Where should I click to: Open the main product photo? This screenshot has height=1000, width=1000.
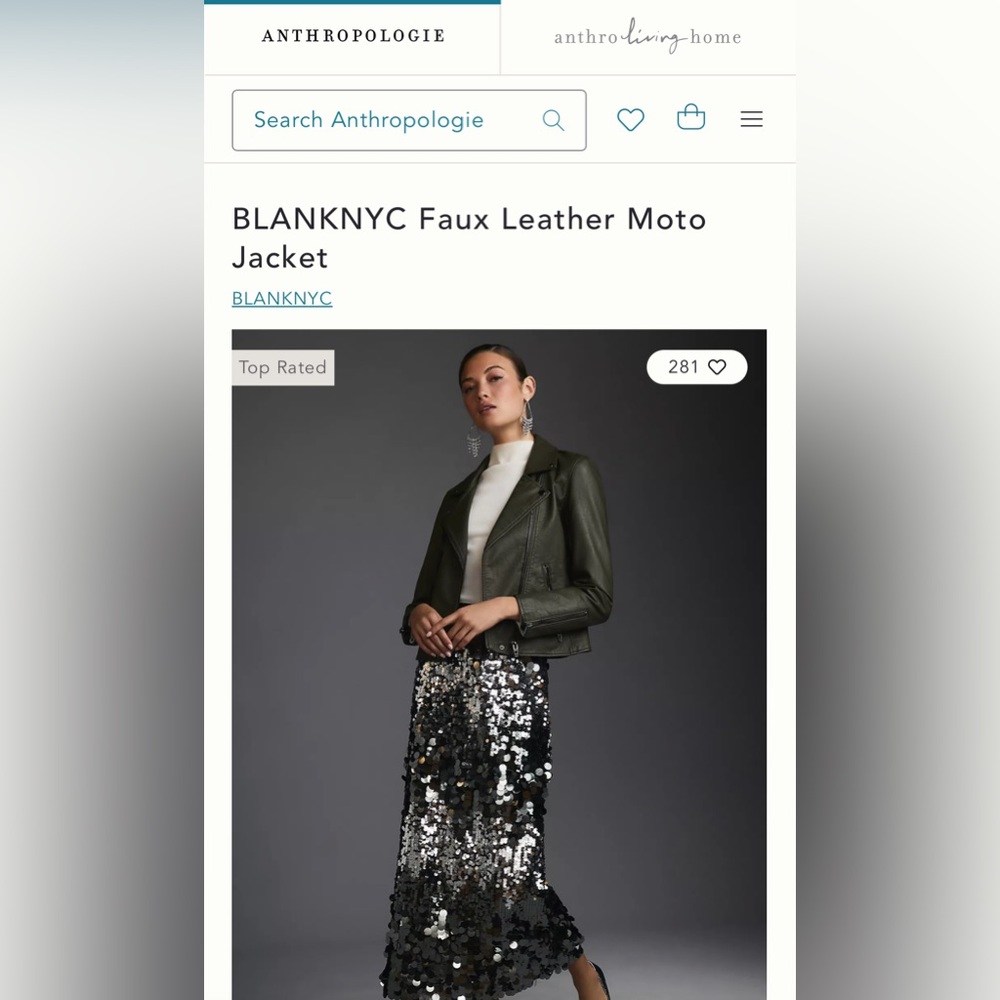click(499, 664)
